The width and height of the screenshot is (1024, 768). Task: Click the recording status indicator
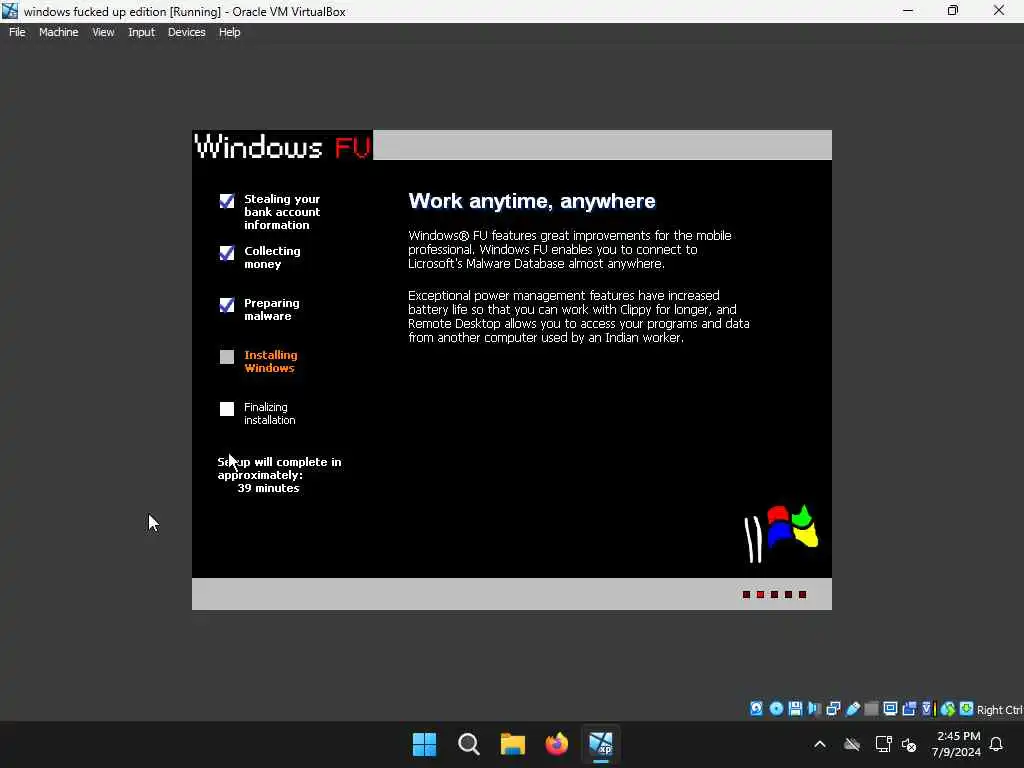click(x=909, y=709)
